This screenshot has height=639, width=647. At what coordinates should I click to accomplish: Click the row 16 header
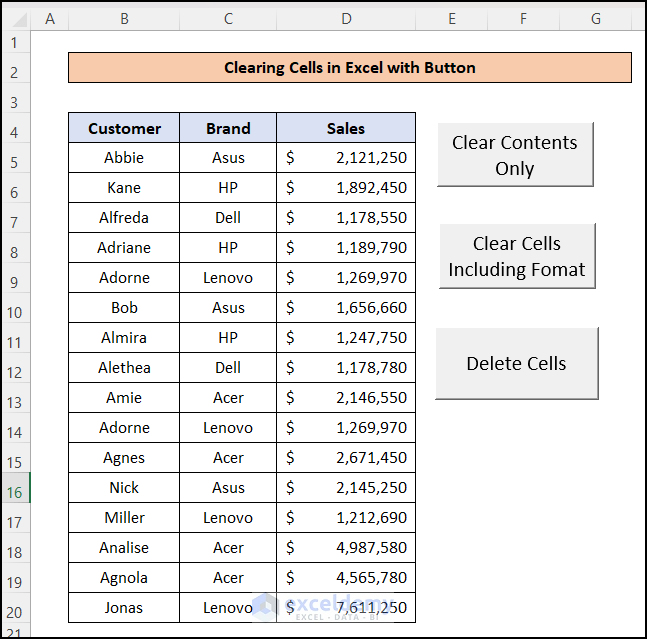click(15, 492)
